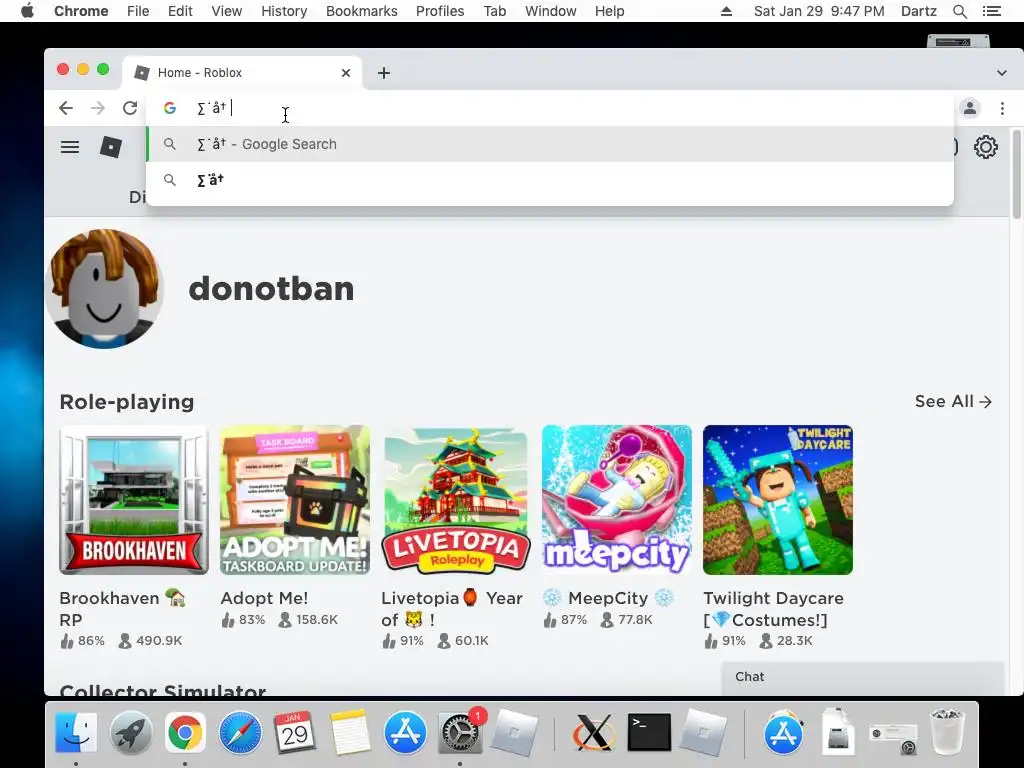Click into the Chrome address bar
1024x768 pixels.
(x=549, y=108)
